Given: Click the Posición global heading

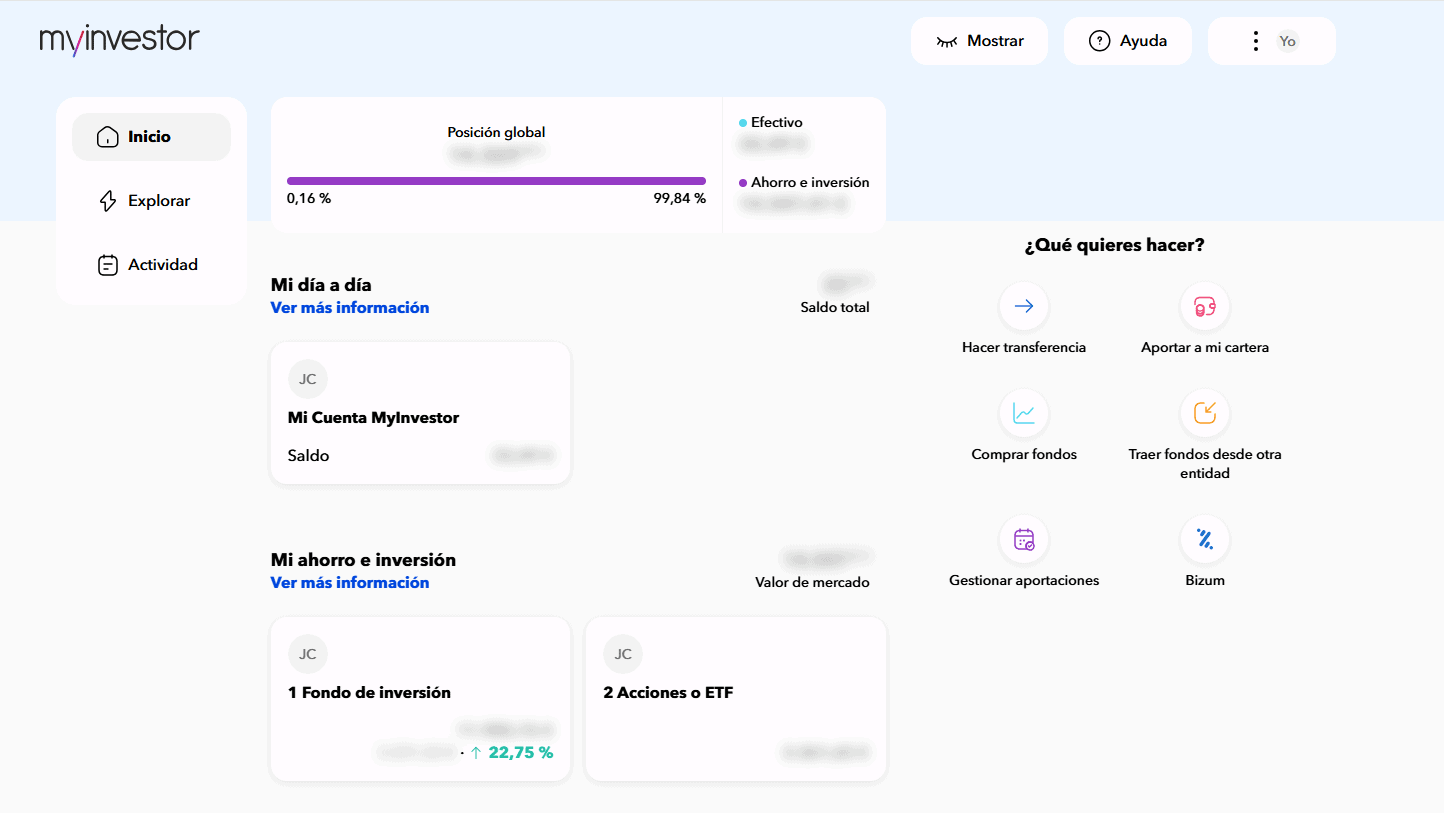Looking at the screenshot, I should point(496,132).
